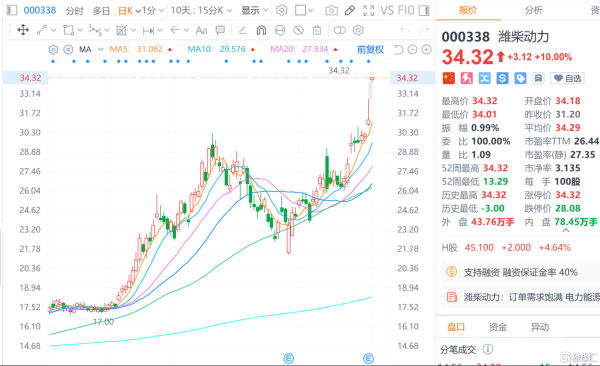Remove the MA indicator with X icon
Screen dimensions: 600x366
tap(68, 49)
